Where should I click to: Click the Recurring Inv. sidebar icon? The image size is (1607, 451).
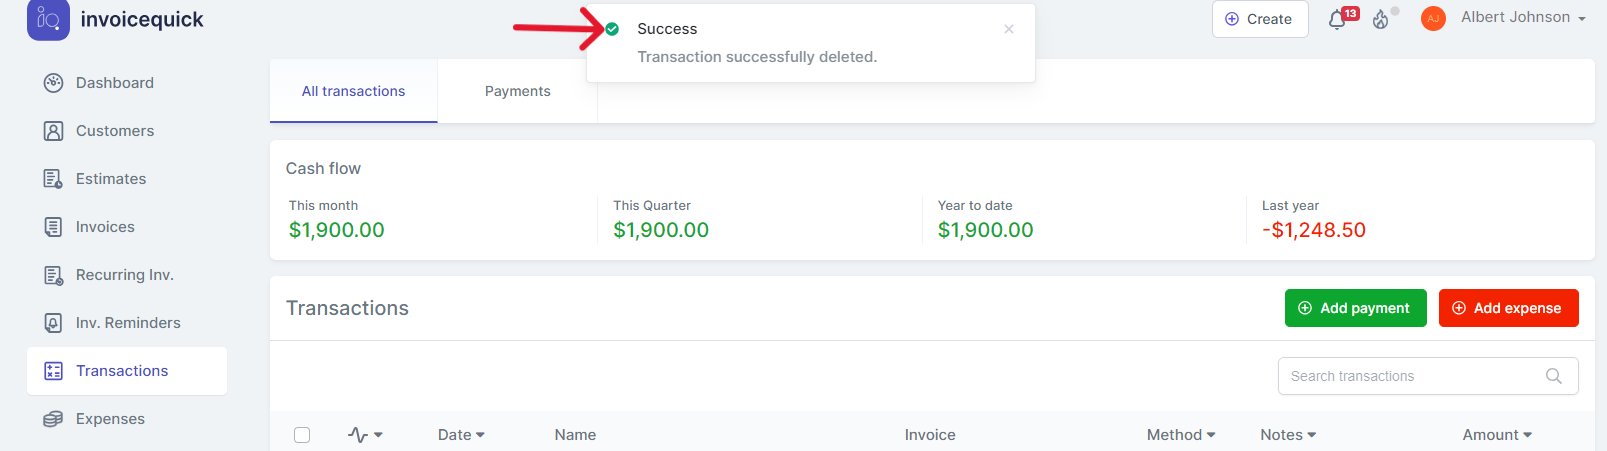pos(53,275)
